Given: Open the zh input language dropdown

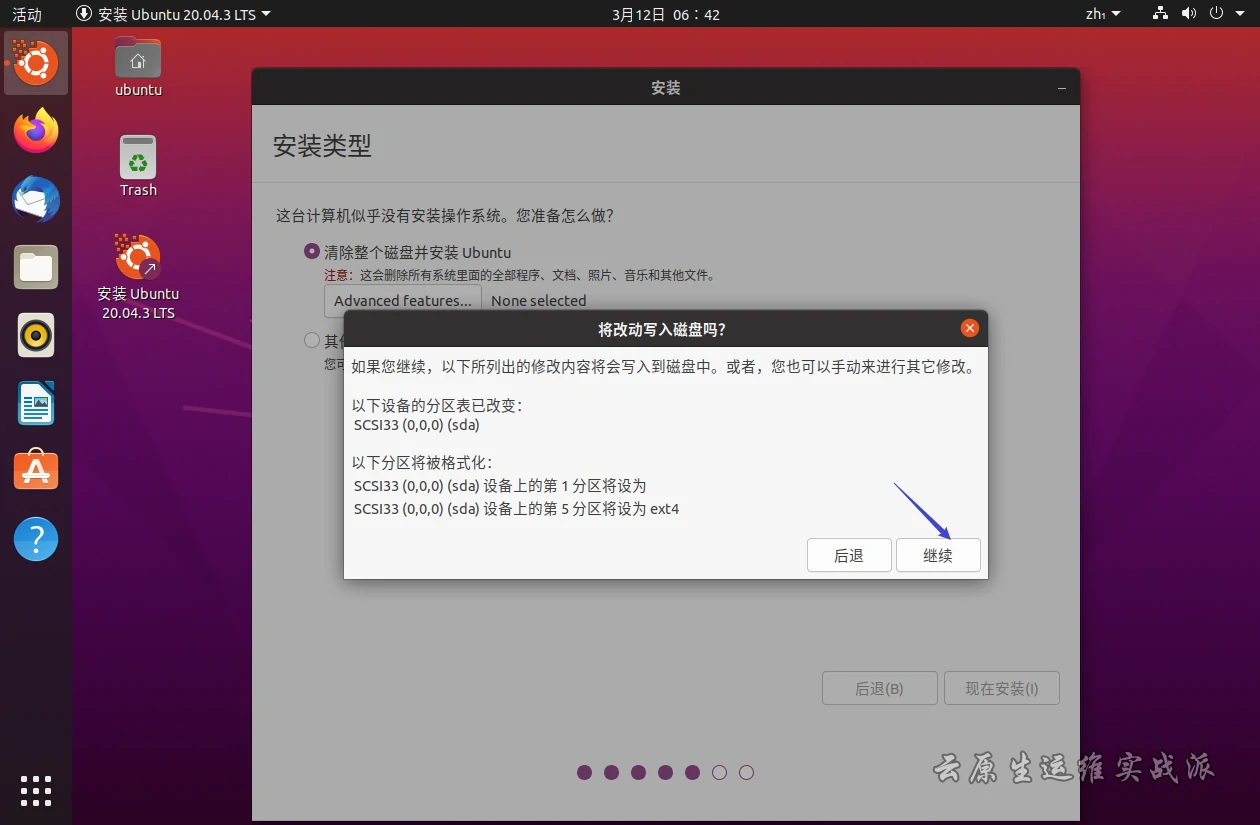Looking at the screenshot, I should (x=1103, y=14).
